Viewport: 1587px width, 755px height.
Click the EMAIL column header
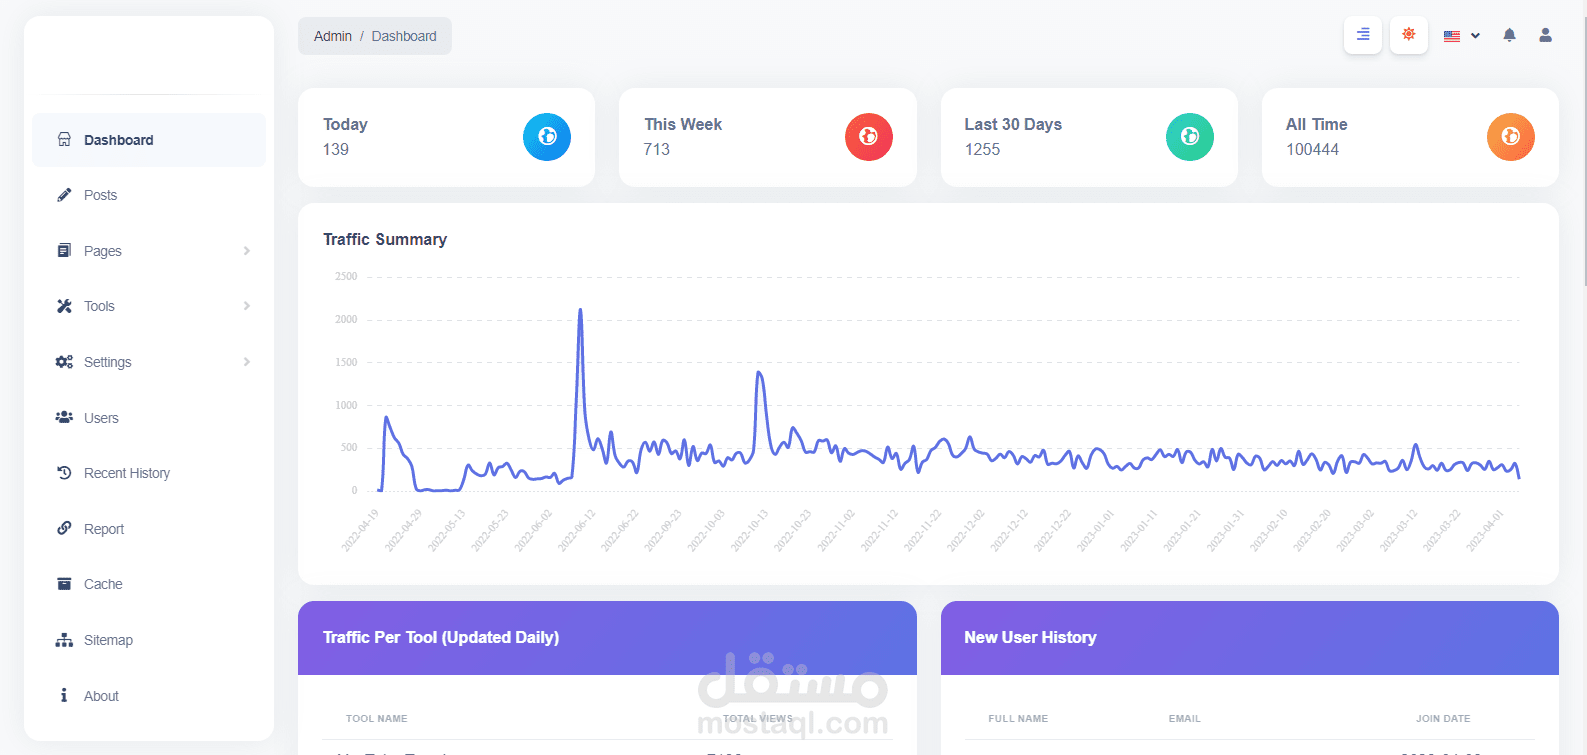pos(1185,718)
